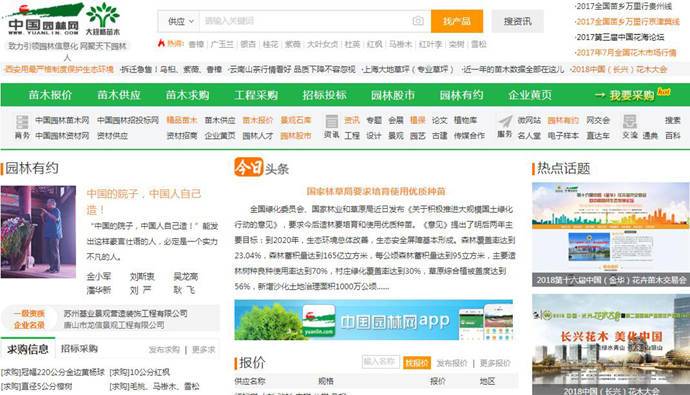Open headline 国家林草局要求培育使用优质种苗
Viewport: 690px width, 395px height.
[x=376, y=191]
